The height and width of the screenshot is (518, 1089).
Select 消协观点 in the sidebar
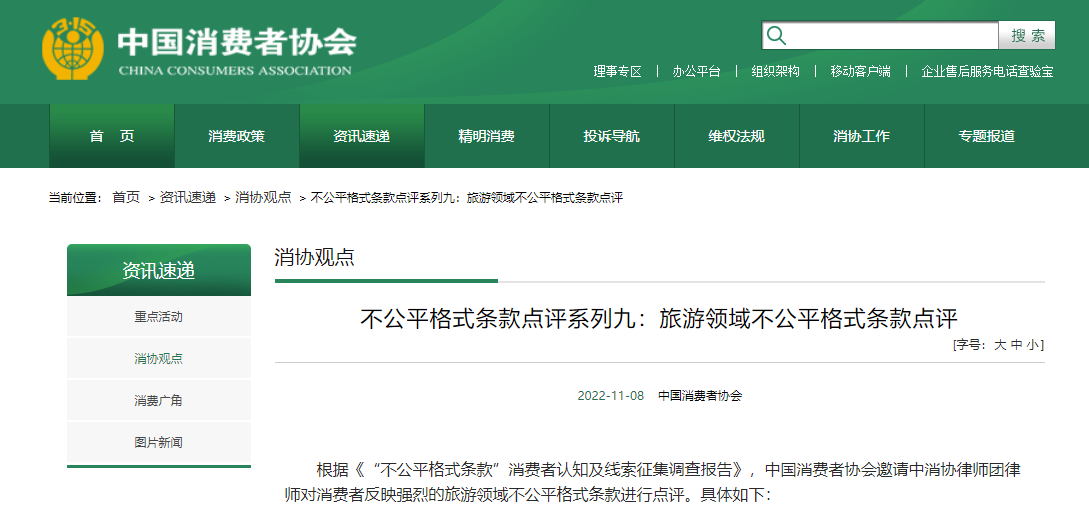(159, 359)
